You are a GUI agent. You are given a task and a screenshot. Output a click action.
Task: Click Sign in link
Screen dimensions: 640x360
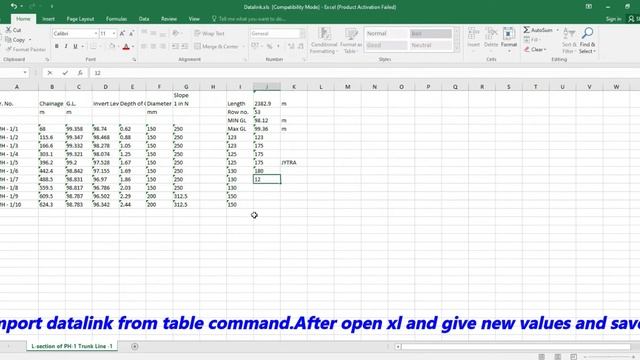pyautogui.click(x=613, y=19)
